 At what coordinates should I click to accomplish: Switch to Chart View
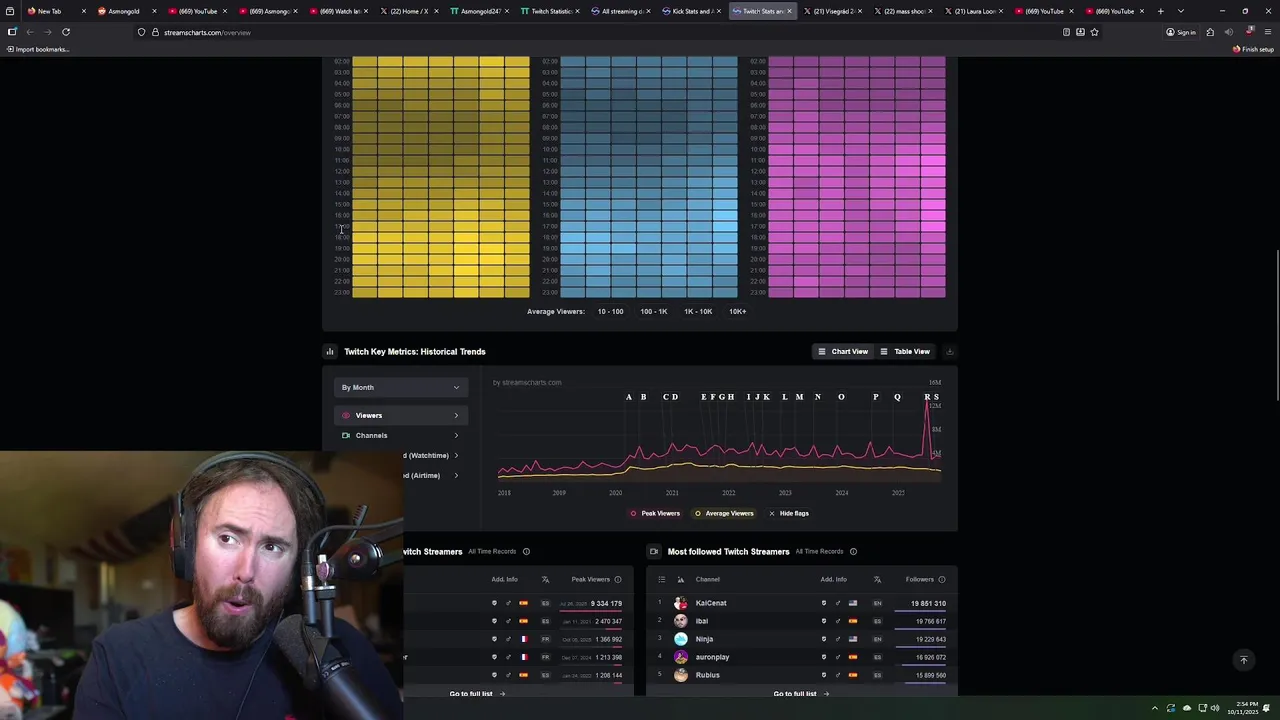click(843, 352)
